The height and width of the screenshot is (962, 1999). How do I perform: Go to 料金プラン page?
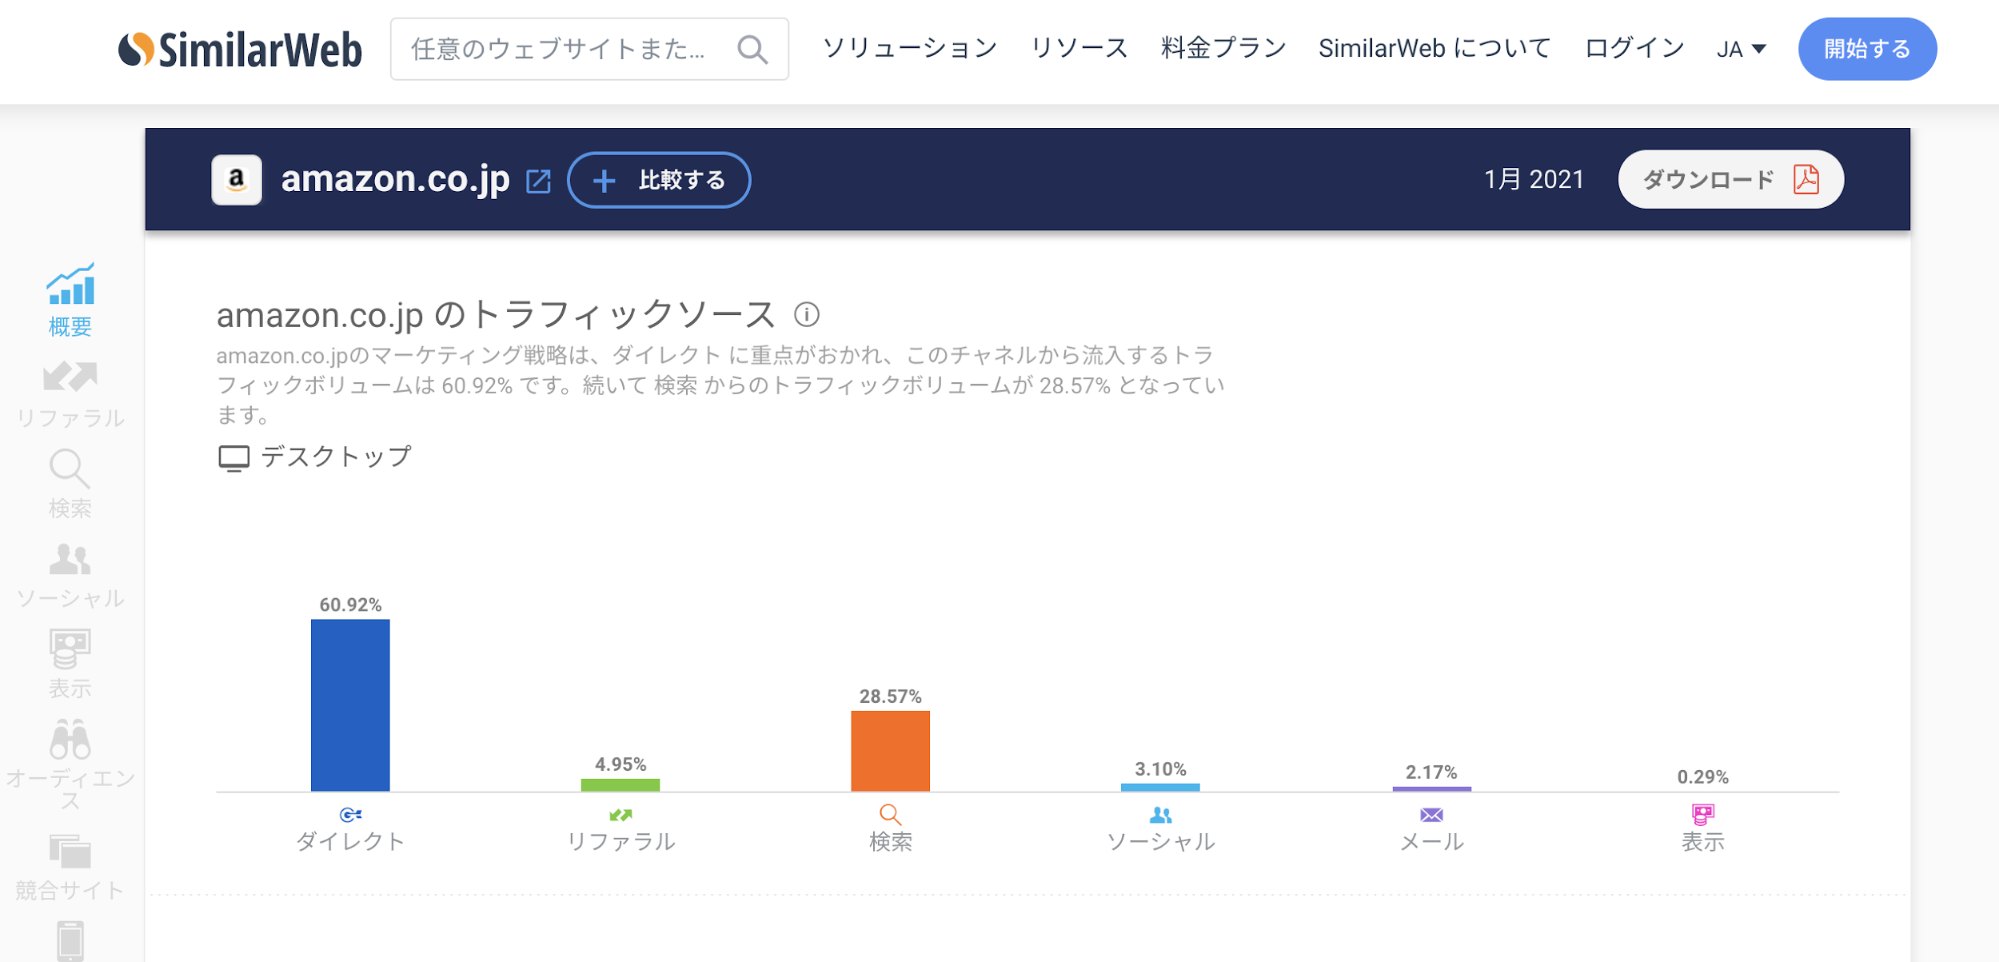click(x=1223, y=48)
